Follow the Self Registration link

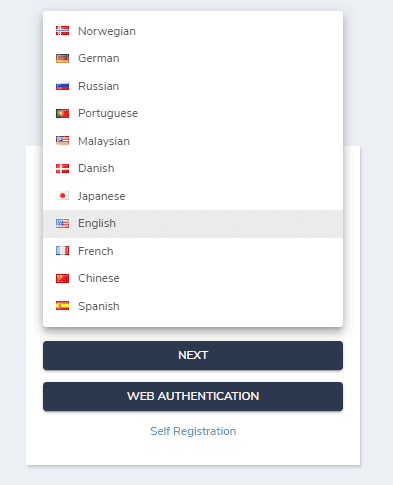click(193, 431)
